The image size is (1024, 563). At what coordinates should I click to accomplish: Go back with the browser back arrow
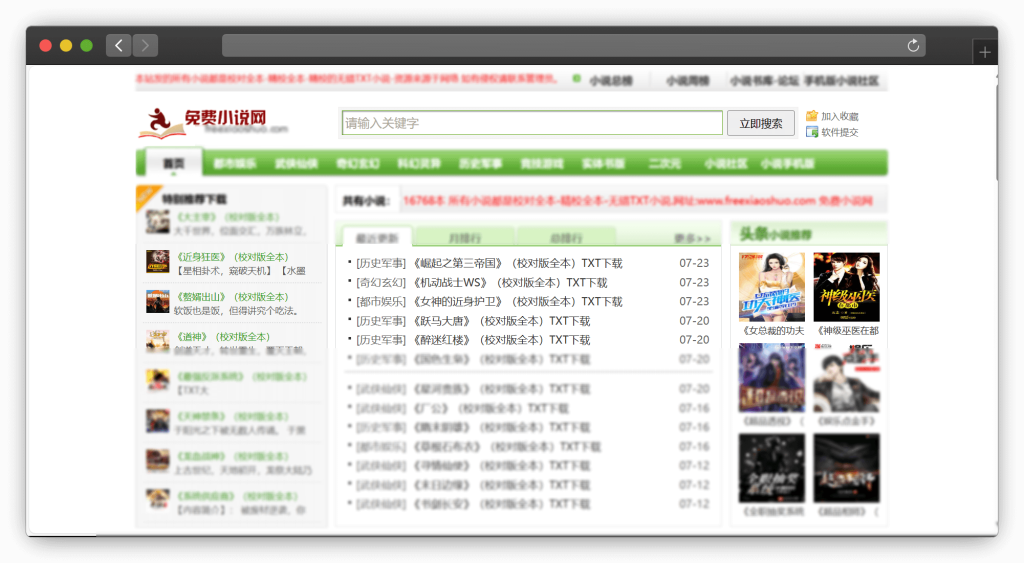(x=118, y=45)
